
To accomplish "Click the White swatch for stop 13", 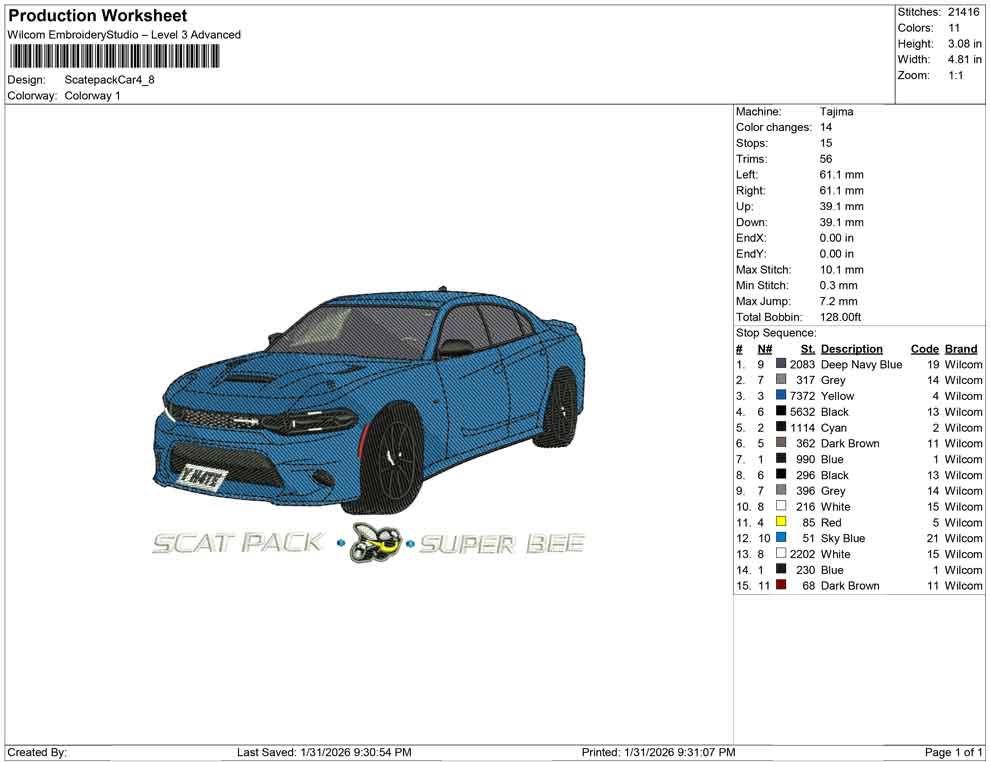I will click(782, 554).
